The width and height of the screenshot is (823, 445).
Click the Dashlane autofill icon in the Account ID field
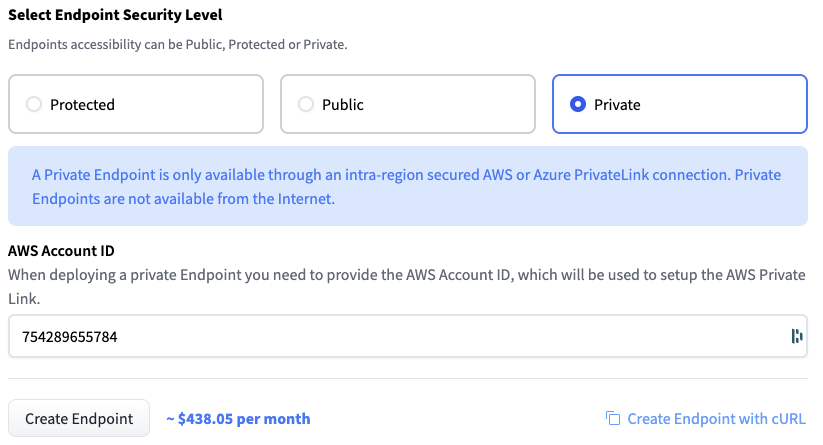(797, 336)
